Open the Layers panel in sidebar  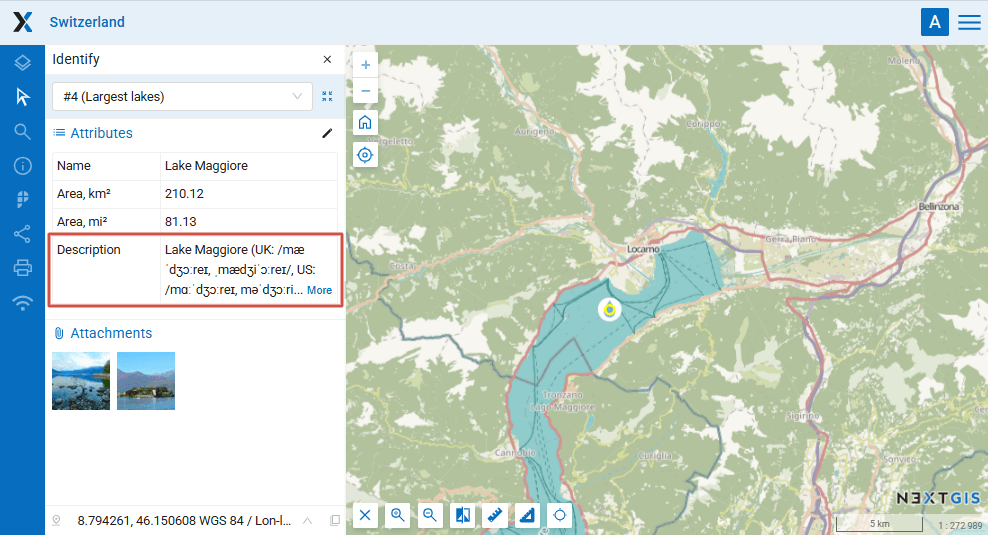(x=22, y=63)
